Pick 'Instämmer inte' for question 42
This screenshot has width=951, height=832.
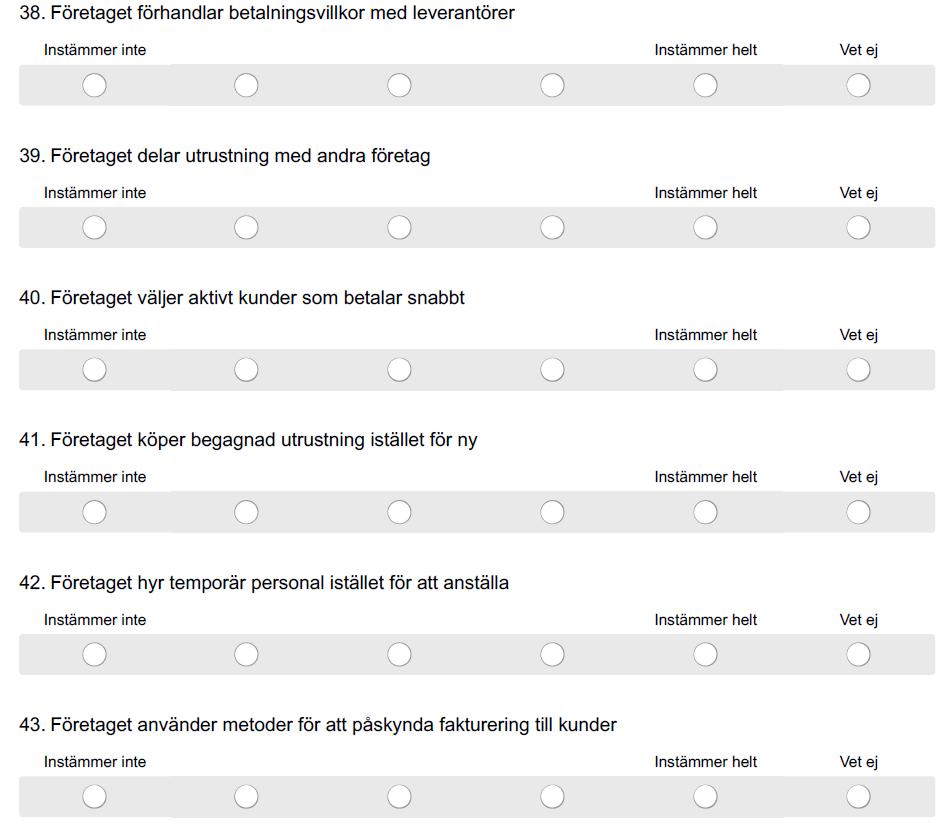(x=95, y=654)
